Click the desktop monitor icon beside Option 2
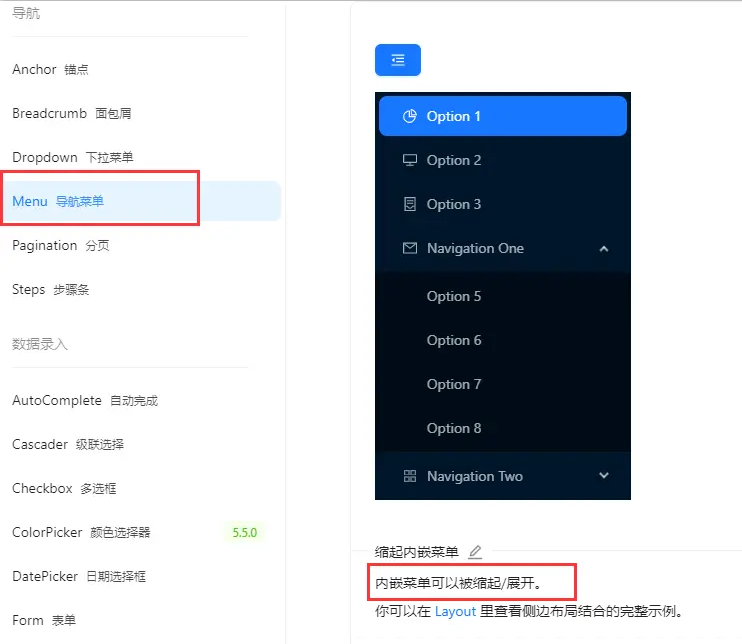 [410, 160]
